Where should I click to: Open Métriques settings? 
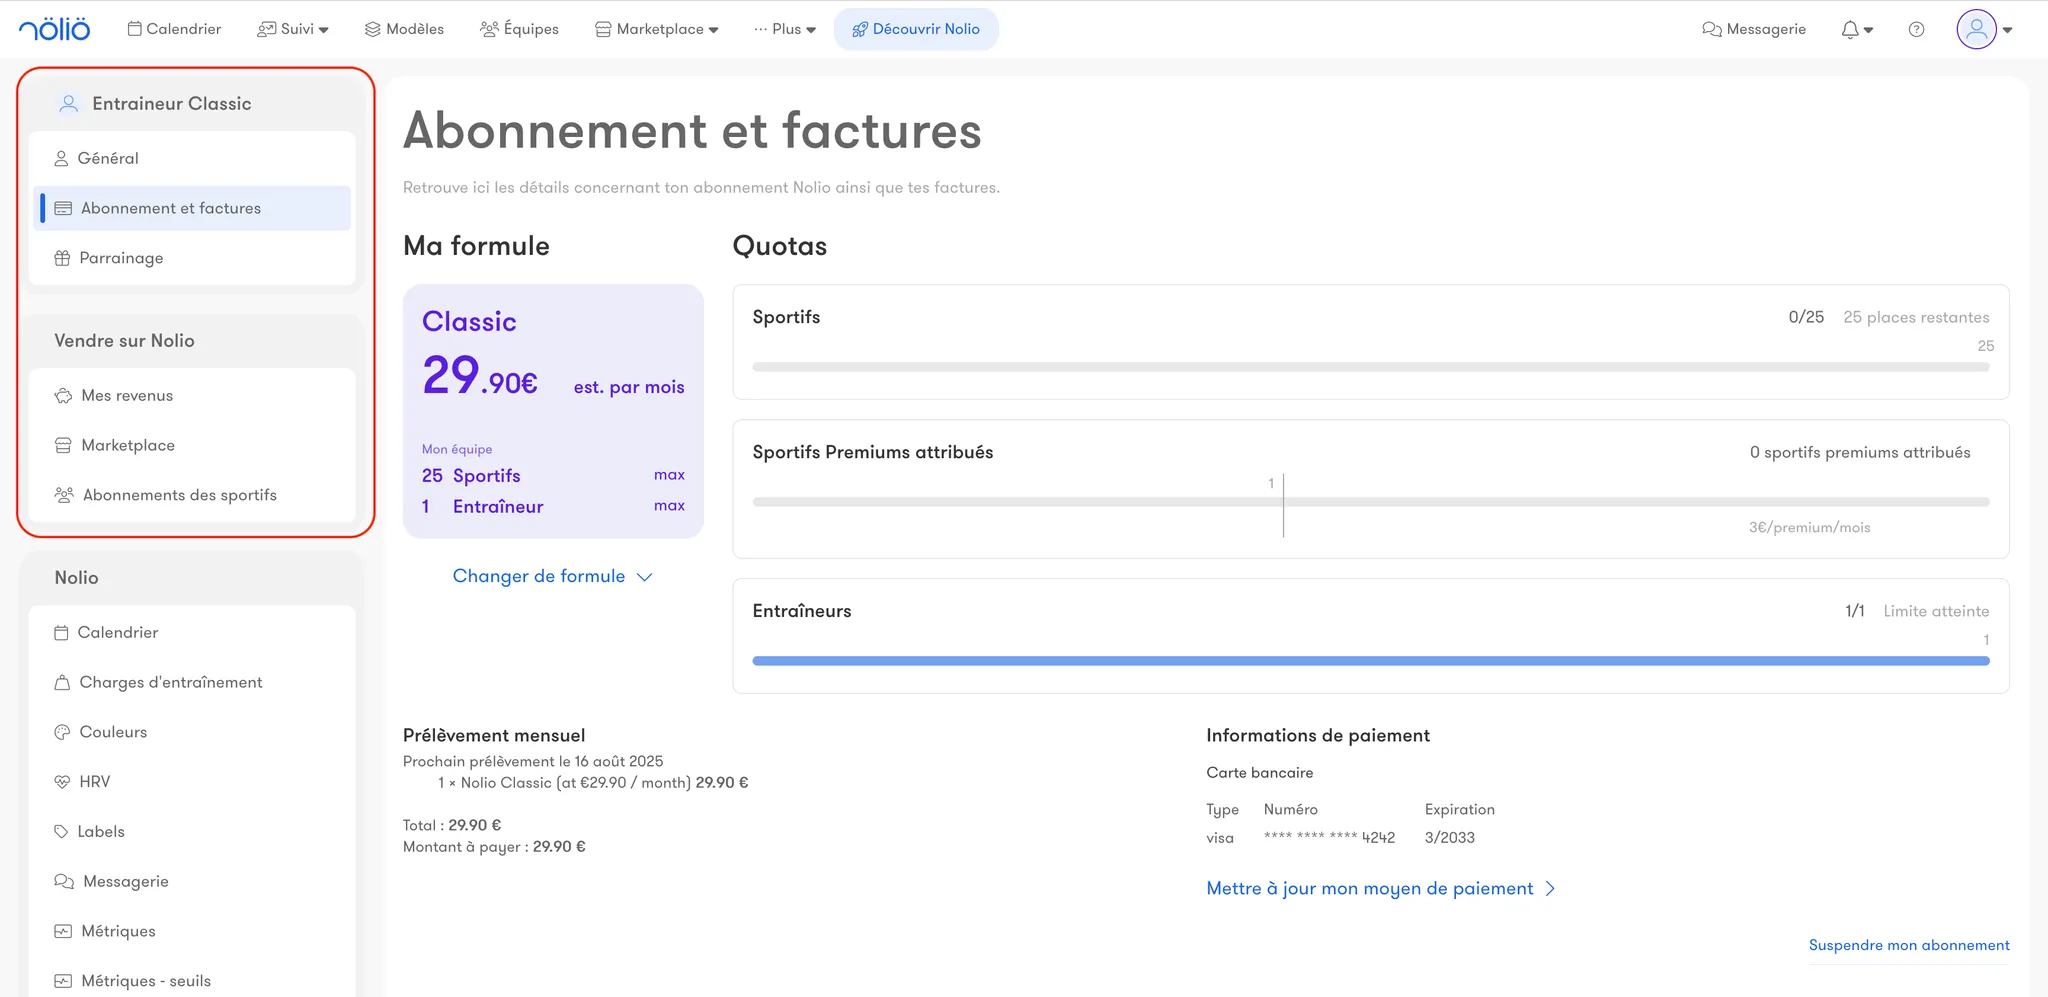coord(192,931)
